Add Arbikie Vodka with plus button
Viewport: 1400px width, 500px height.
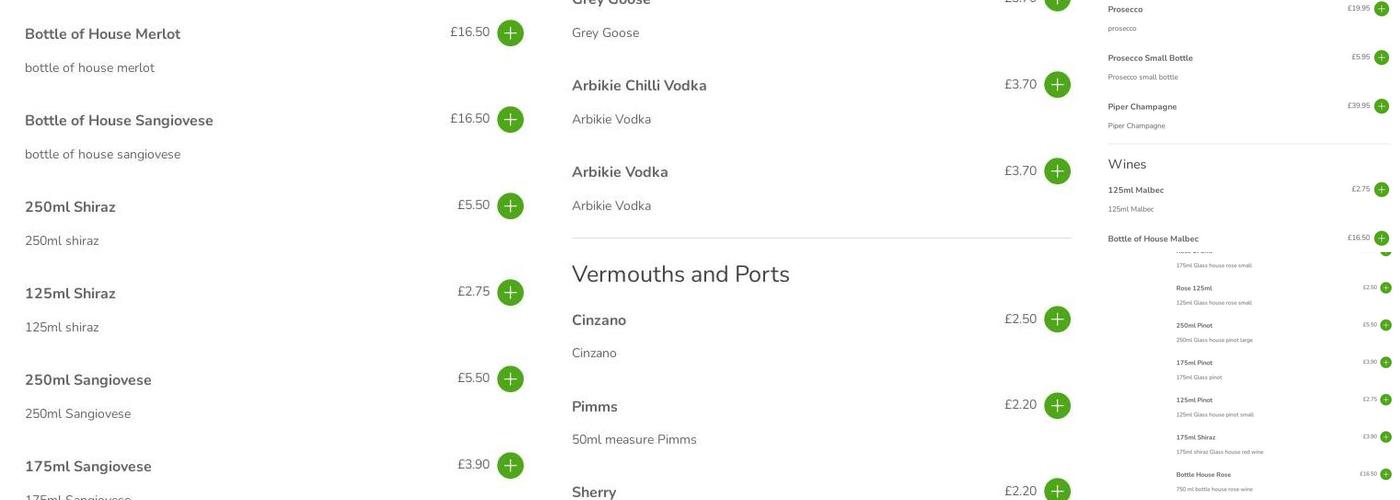coord(1057,171)
